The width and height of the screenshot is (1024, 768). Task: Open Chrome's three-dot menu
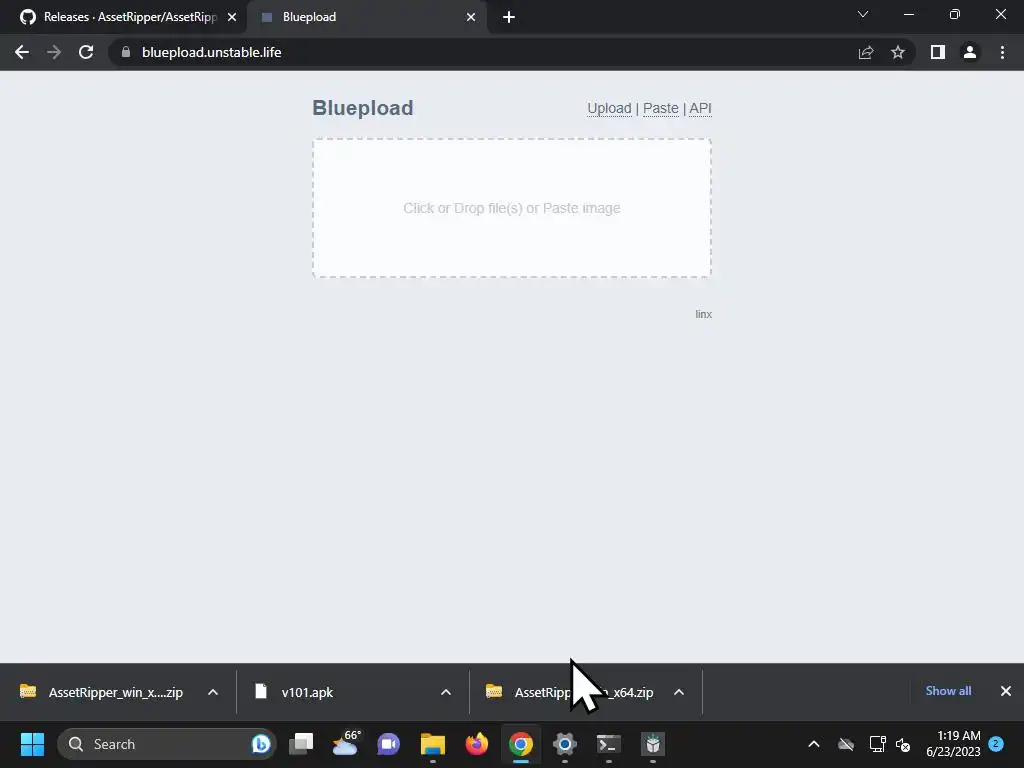tap(1002, 52)
